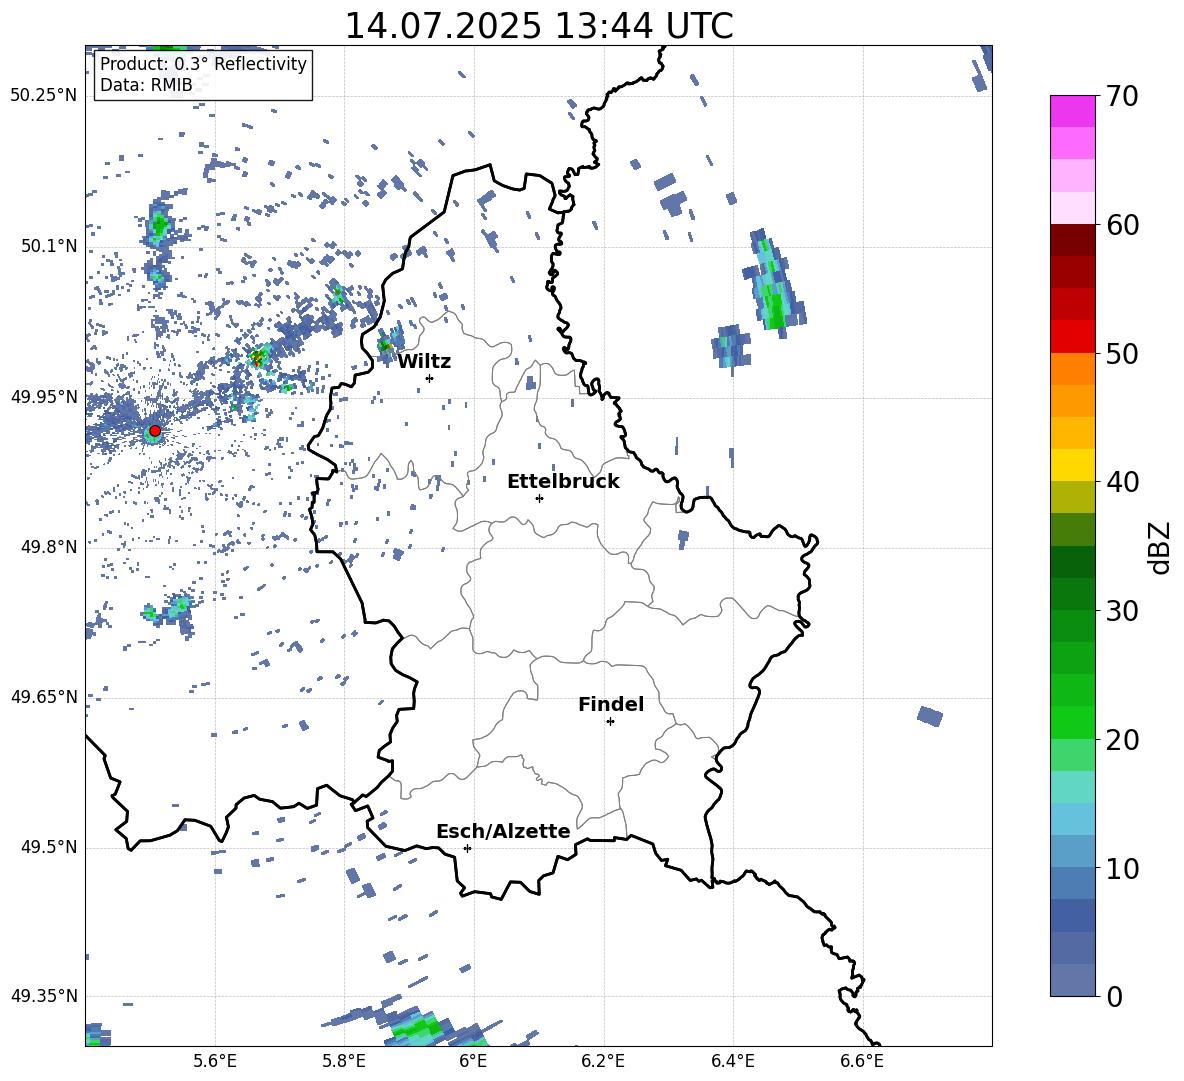Click the 6.4°E longitude label
Screen dimensions: 1184x1081
732,1062
